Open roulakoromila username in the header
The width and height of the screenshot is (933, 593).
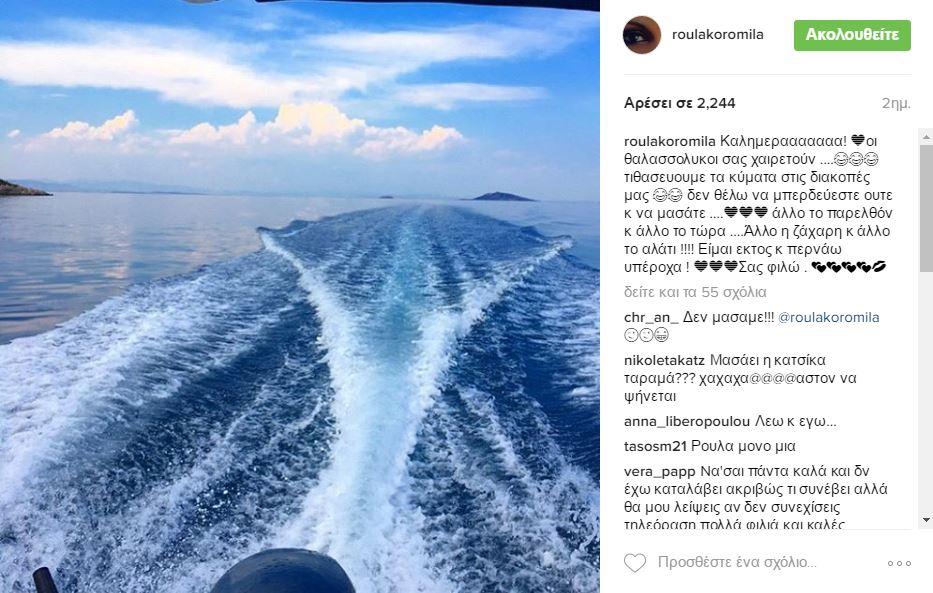pos(718,34)
